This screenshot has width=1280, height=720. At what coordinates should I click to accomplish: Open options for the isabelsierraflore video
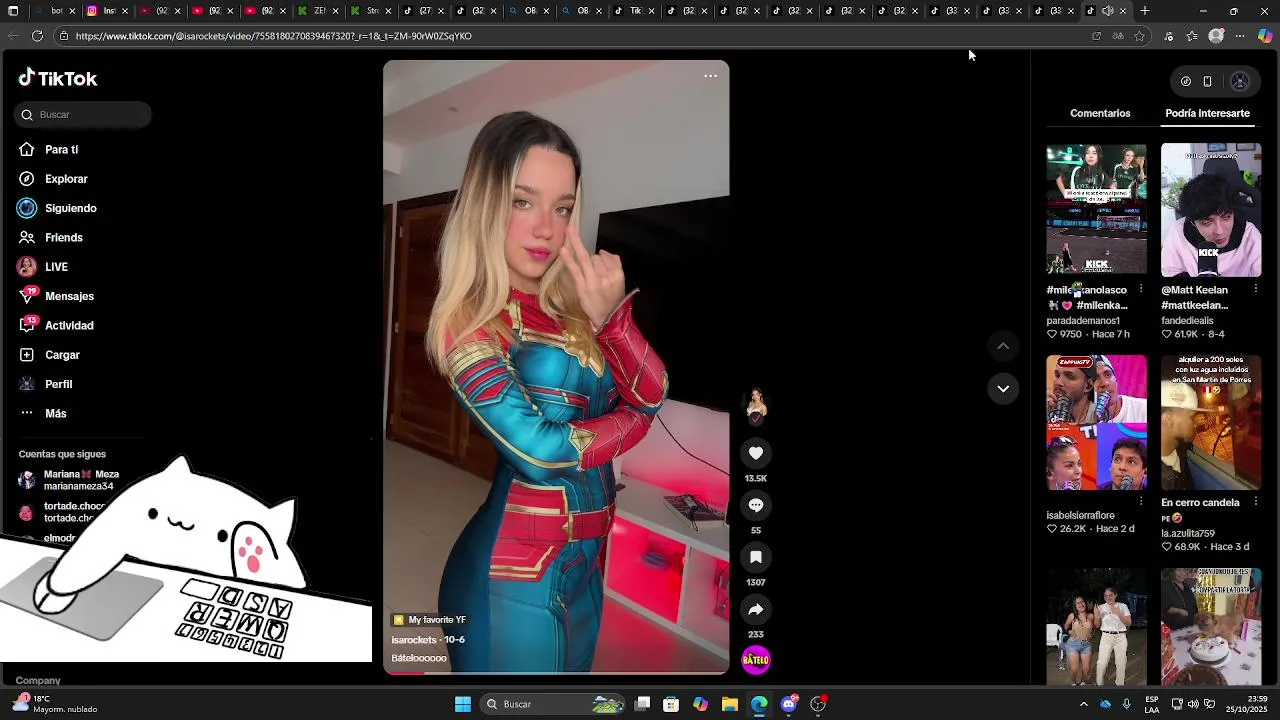(x=1141, y=502)
